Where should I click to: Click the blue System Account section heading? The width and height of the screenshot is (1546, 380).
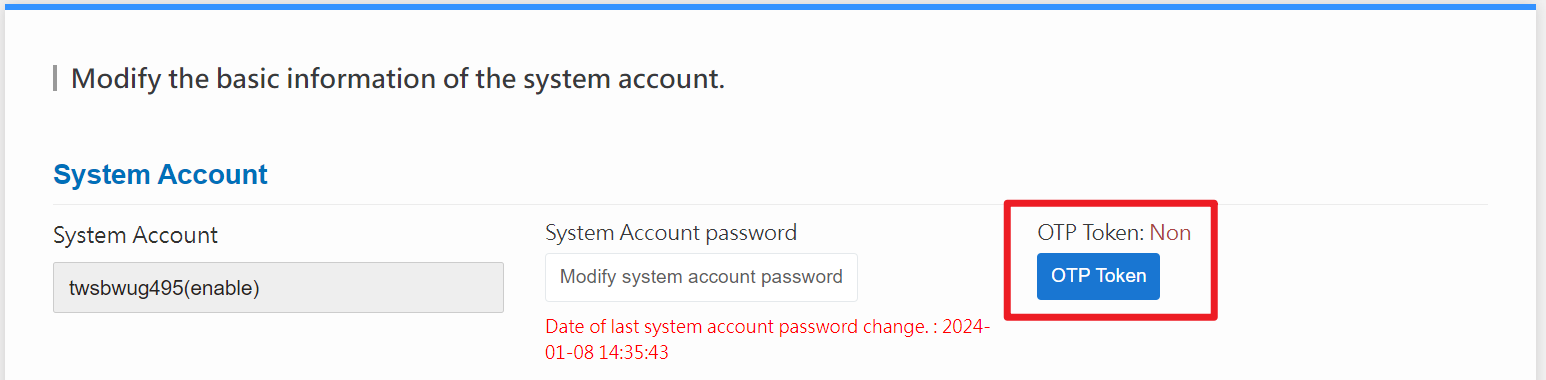click(x=160, y=175)
